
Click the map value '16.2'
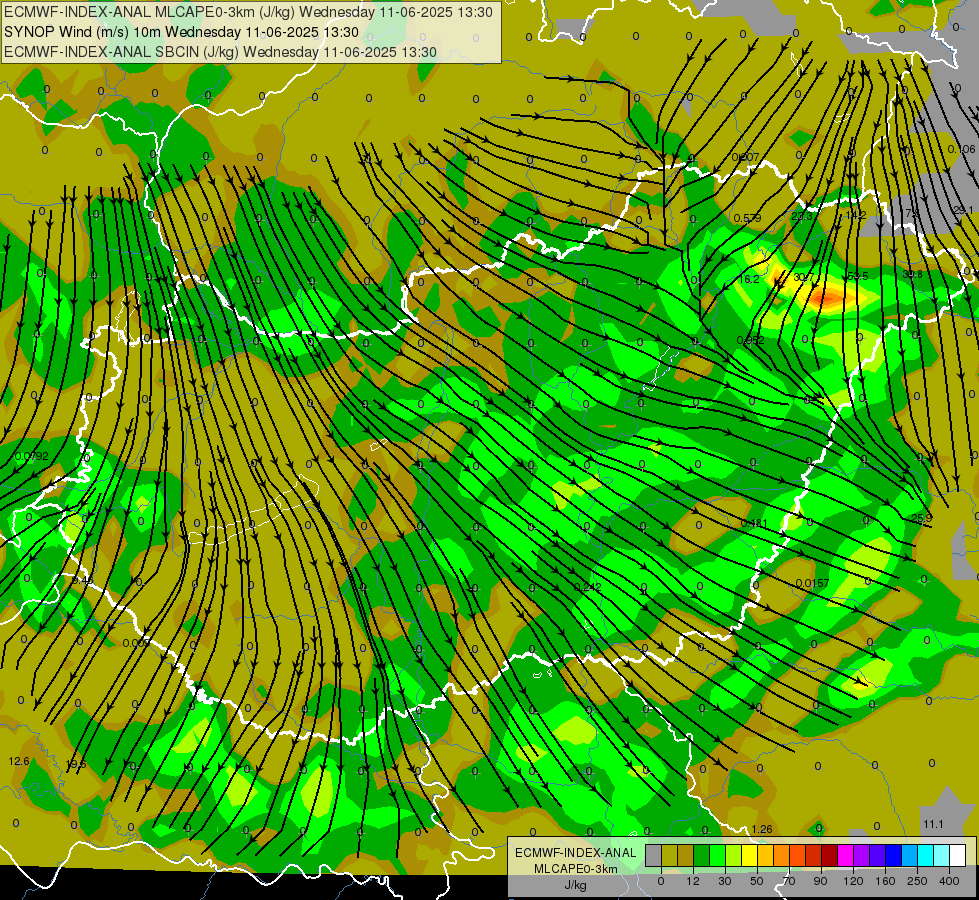tap(749, 279)
